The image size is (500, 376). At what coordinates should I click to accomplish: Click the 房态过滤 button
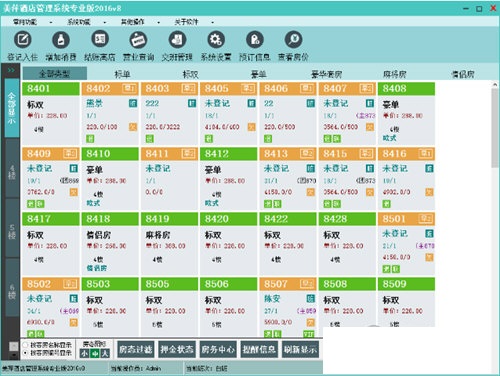[x=136, y=349]
